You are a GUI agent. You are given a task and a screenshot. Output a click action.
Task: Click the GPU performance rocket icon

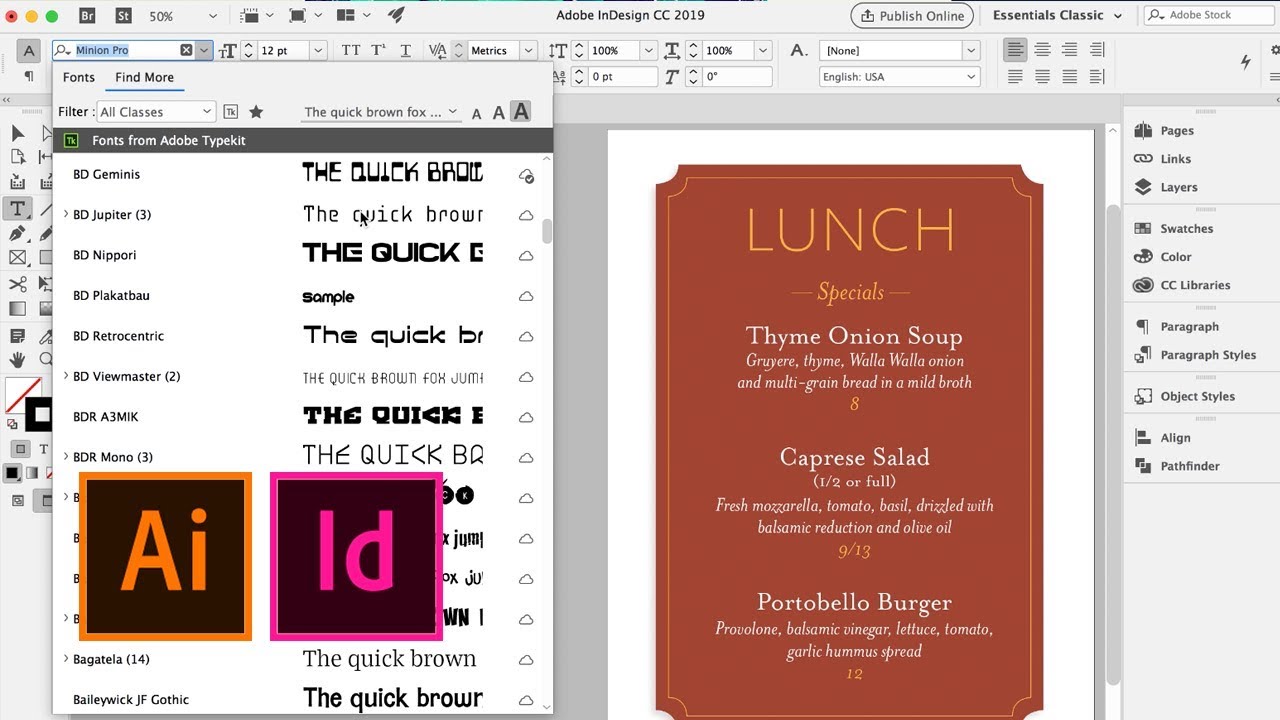(396, 16)
